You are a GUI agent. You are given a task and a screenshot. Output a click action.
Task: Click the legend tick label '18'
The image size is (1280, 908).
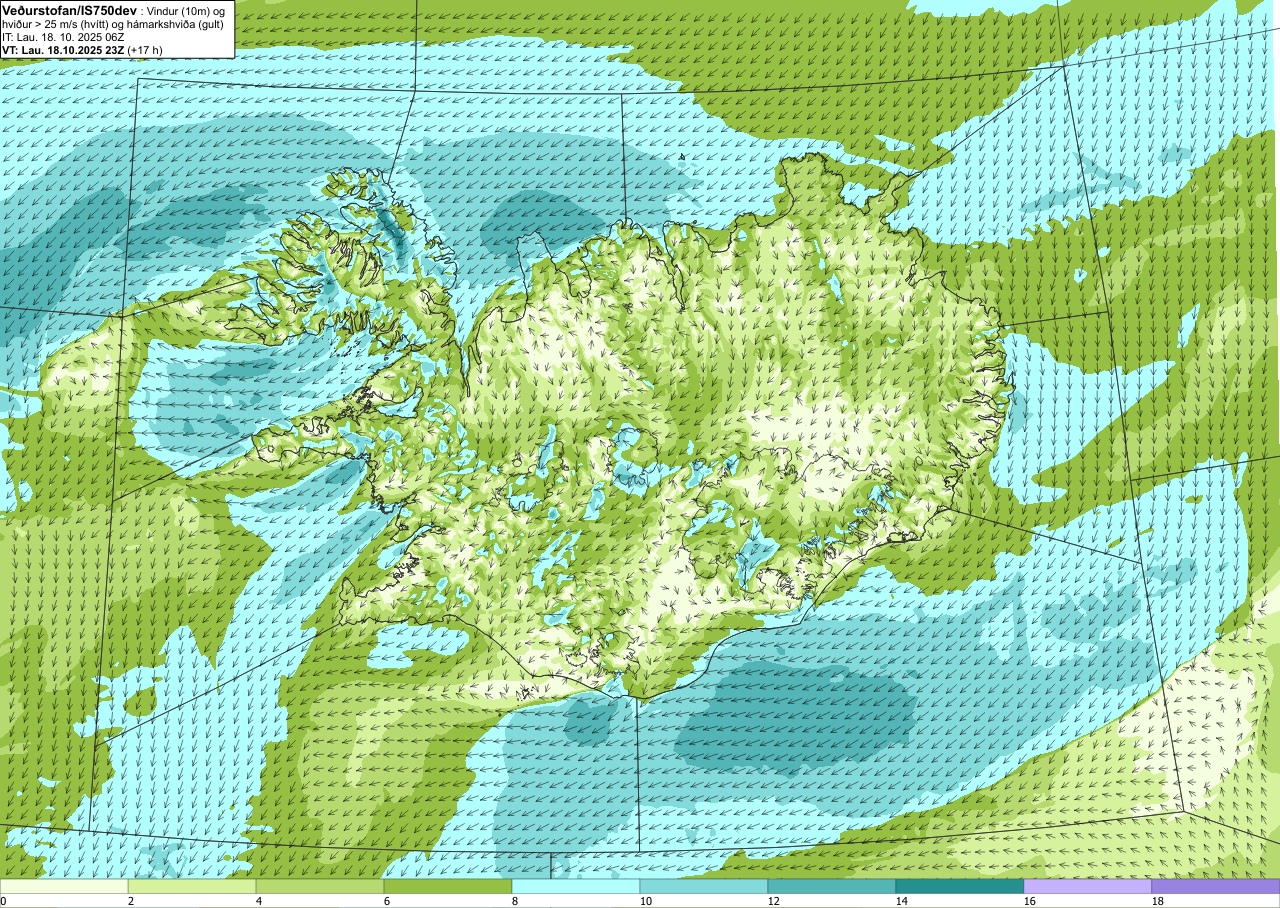coord(1158,901)
